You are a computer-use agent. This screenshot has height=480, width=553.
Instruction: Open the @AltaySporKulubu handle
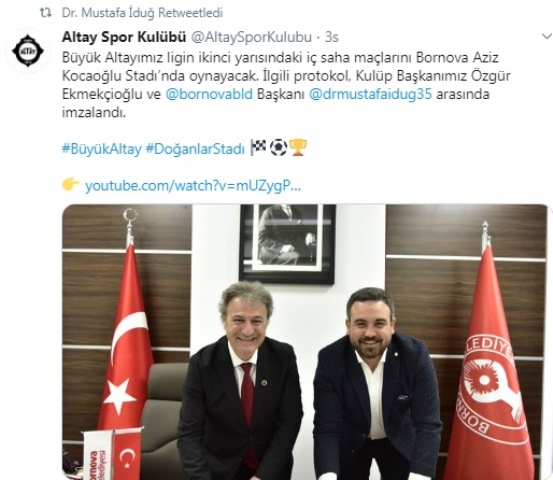(x=251, y=37)
